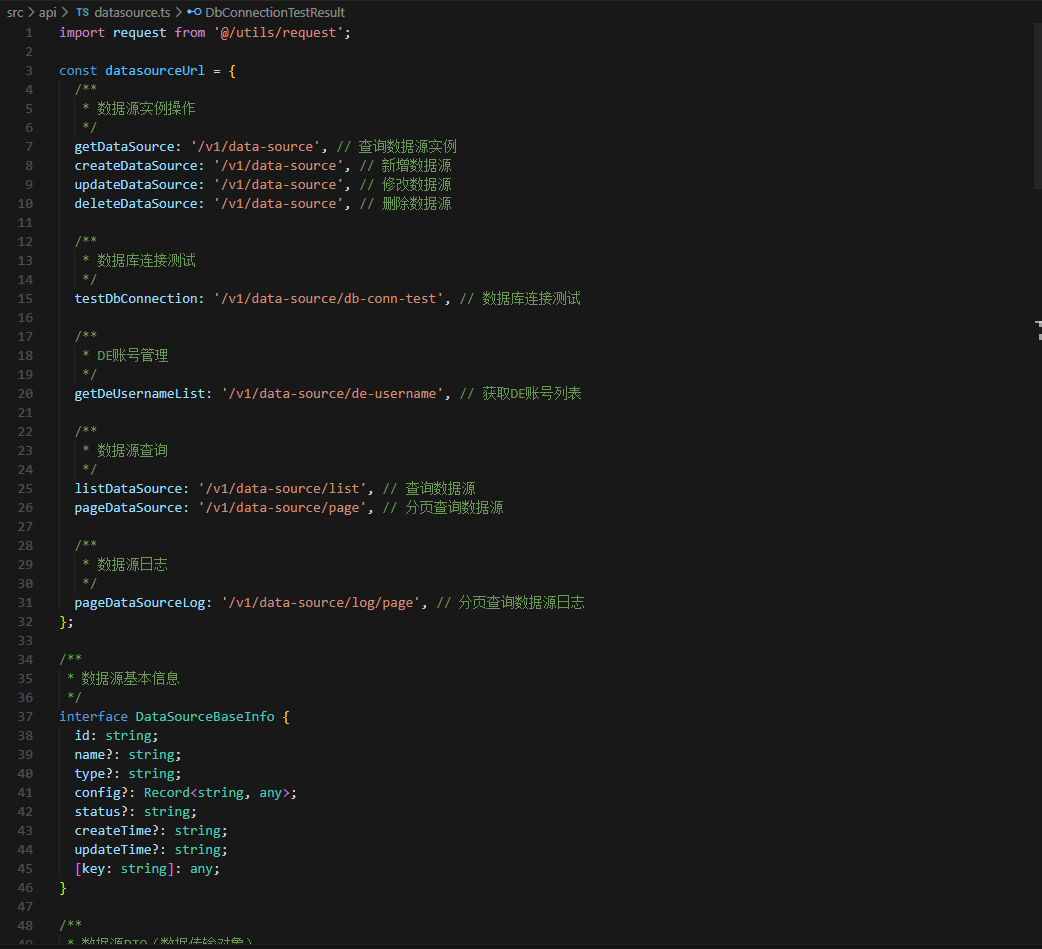The width and height of the screenshot is (1042, 949).
Task: Click the symbol icon before DbConnectionTestResult
Action: click(x=195, y=13)
